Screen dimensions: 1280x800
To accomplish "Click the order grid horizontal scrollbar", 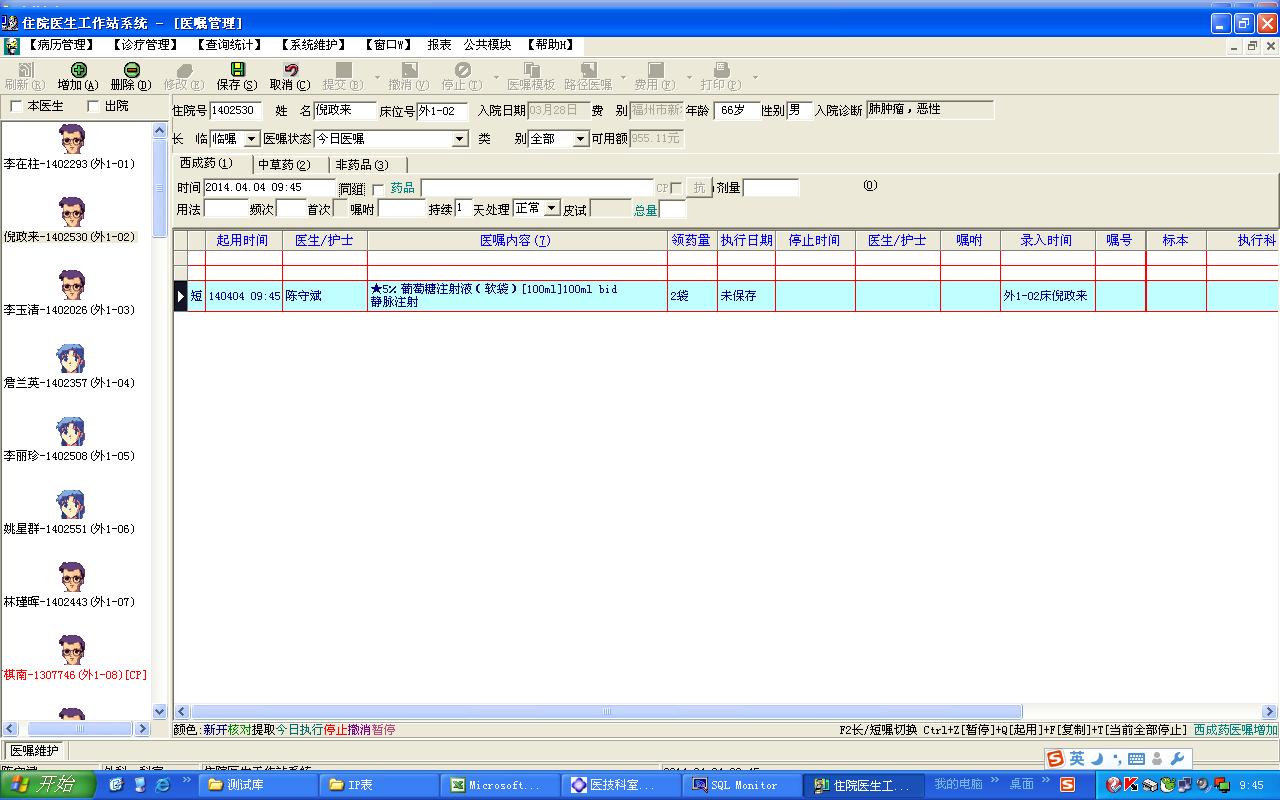I will 606,712.
